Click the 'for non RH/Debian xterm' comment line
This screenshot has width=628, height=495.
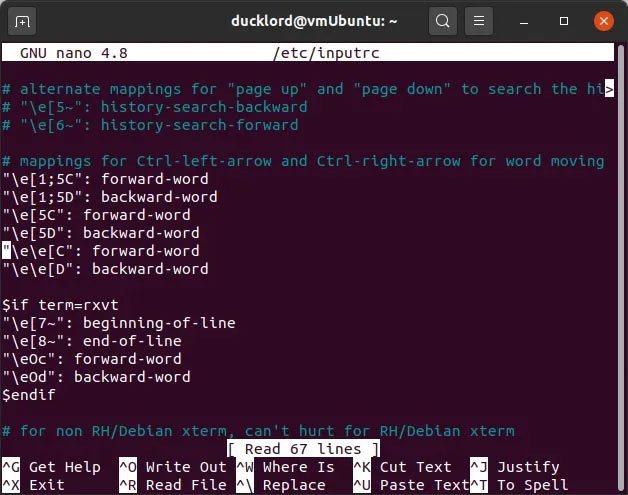pos(258,431)
